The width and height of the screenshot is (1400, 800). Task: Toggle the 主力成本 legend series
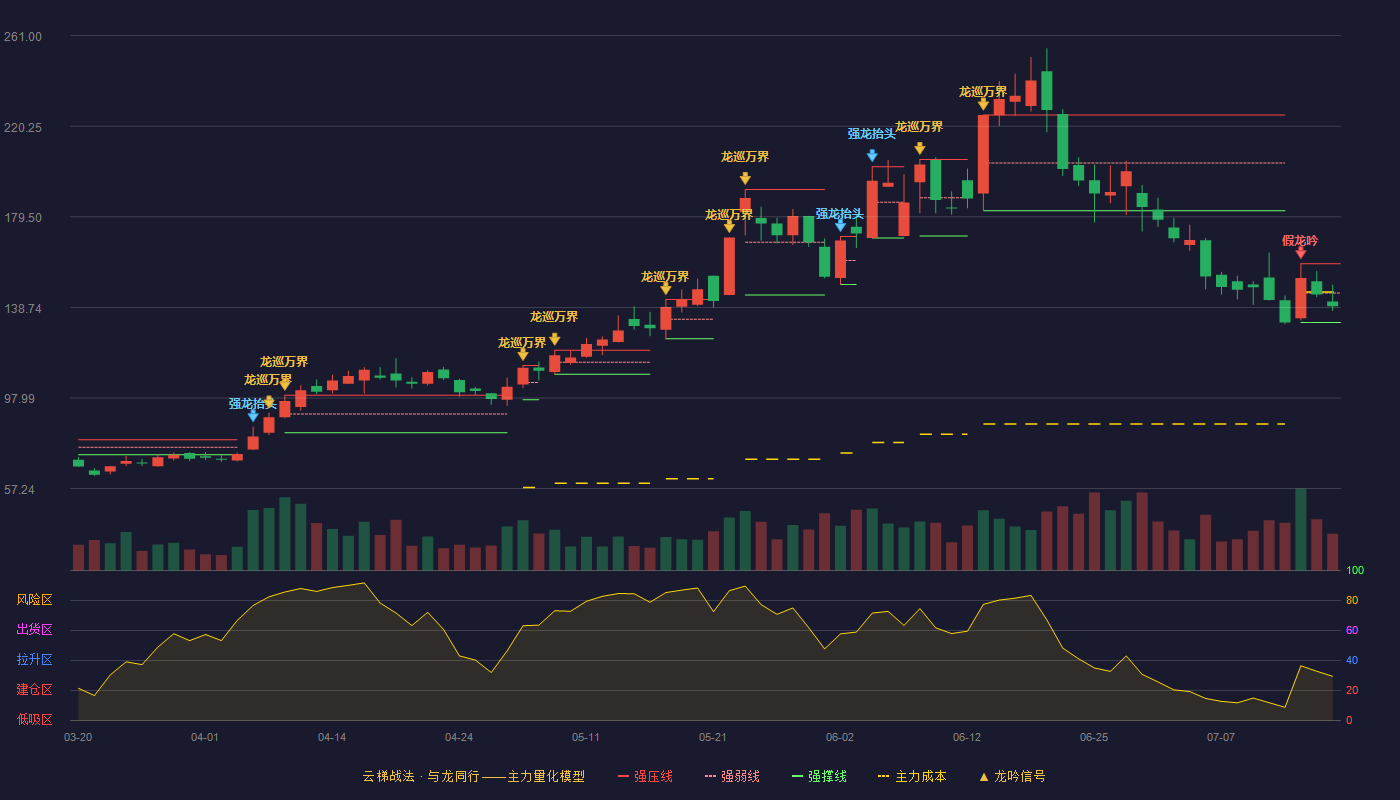[x=912, y=776]
